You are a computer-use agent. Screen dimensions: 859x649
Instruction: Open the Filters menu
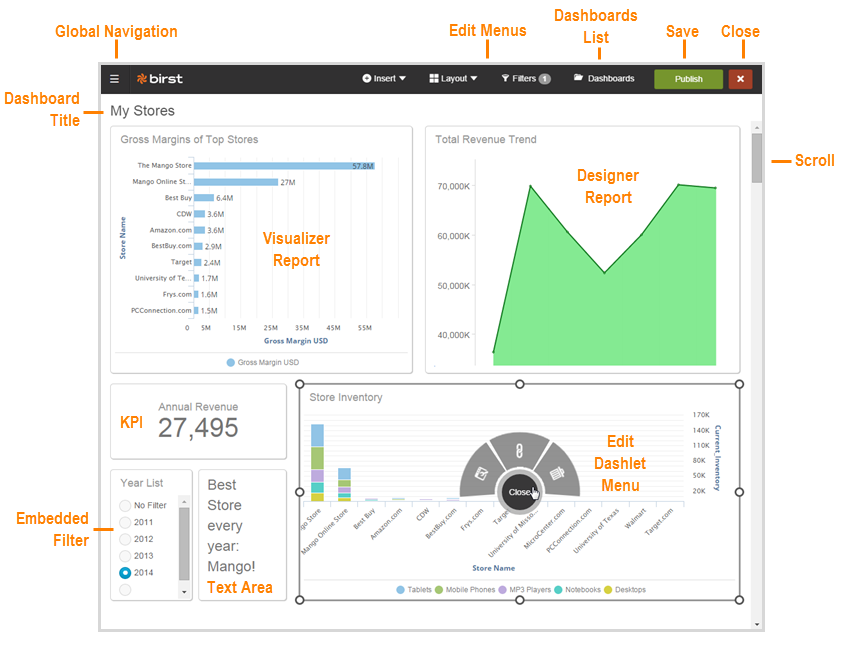tap(525, 79)
